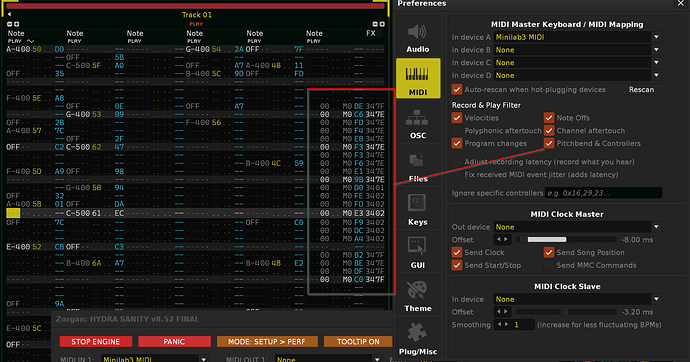Toggle the Note Offs filter

549,118
